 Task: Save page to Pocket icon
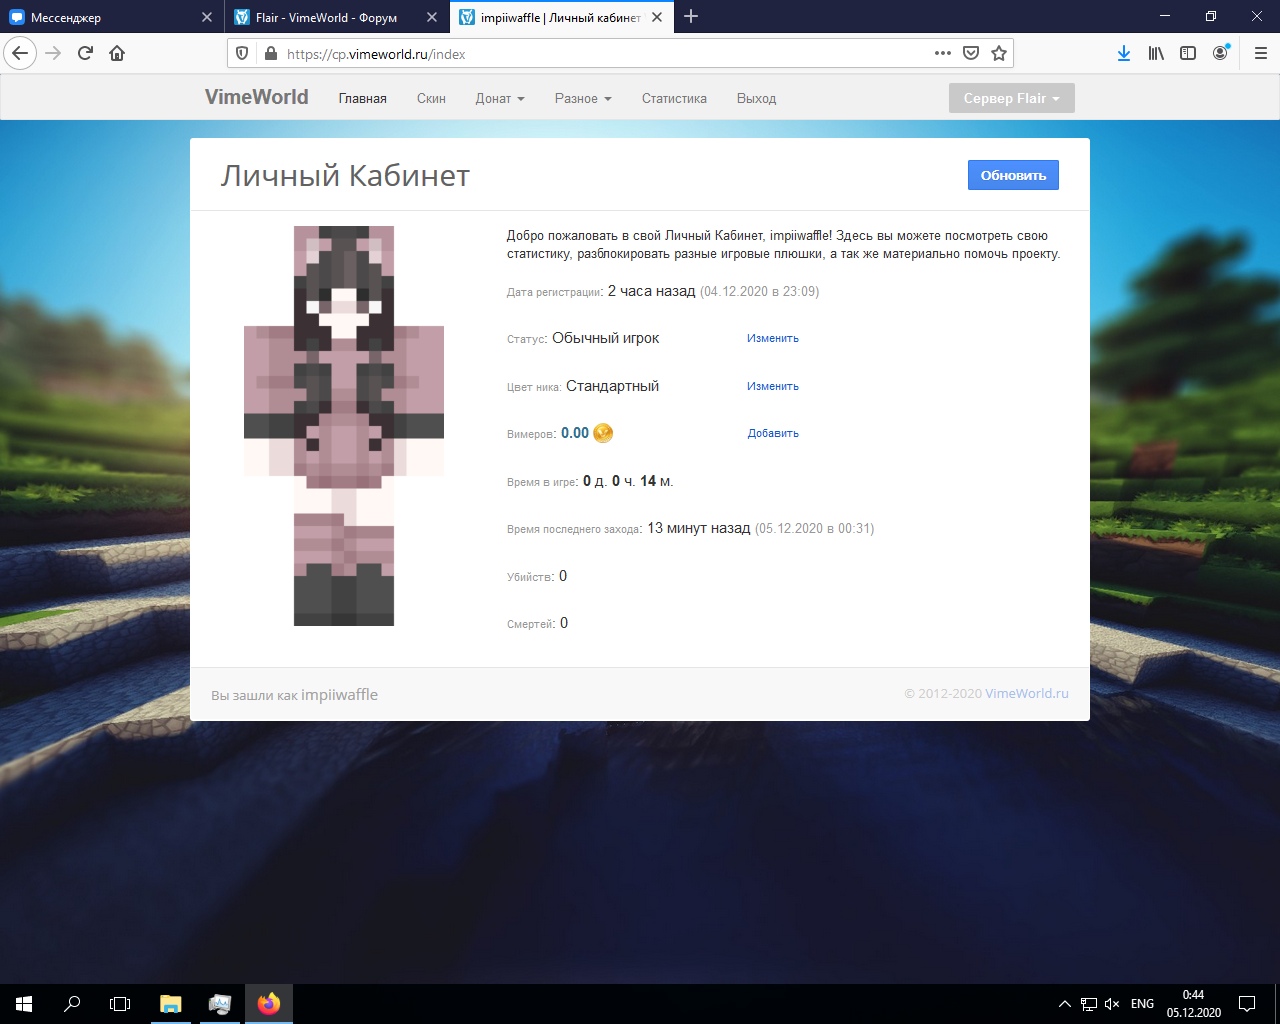(x=971, y=54)
